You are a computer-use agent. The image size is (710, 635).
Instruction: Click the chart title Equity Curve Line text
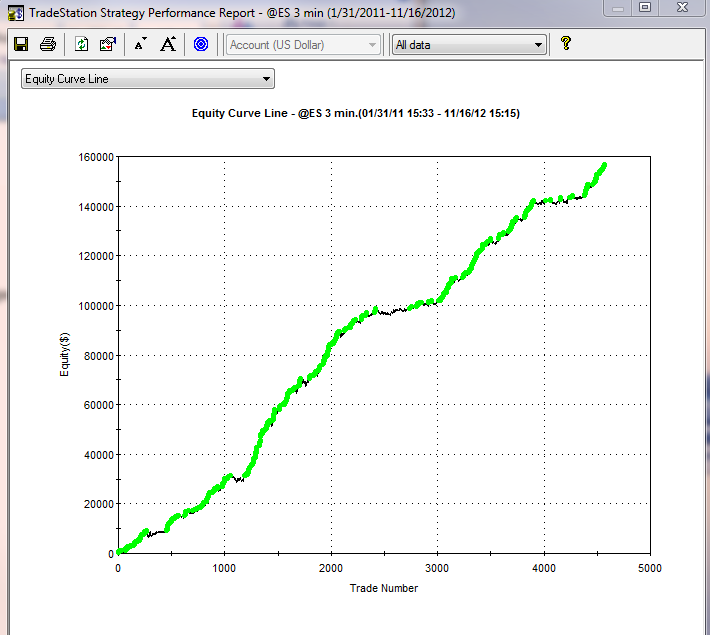[x=355, y=114]
